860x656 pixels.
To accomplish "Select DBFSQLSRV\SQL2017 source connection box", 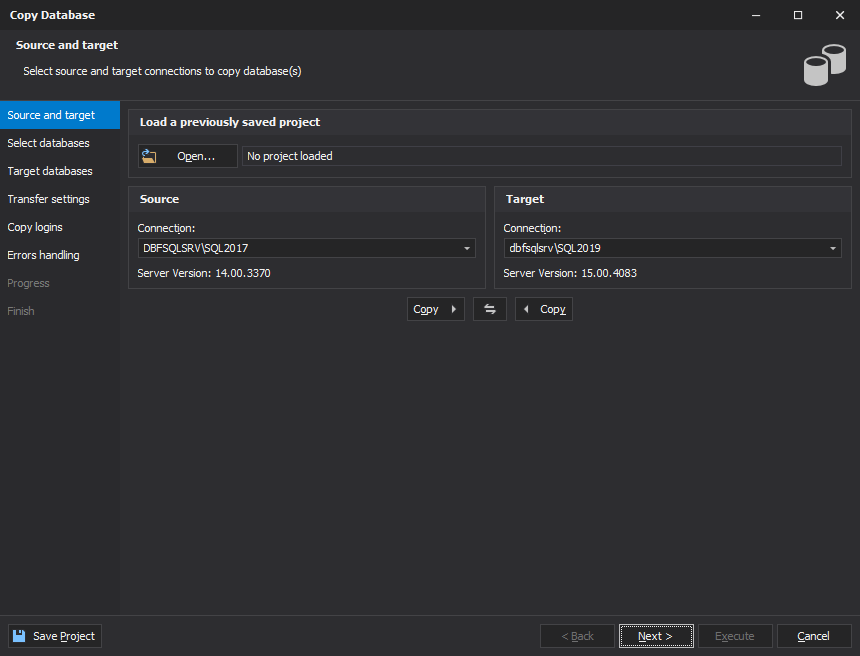I will click(307, 248).
